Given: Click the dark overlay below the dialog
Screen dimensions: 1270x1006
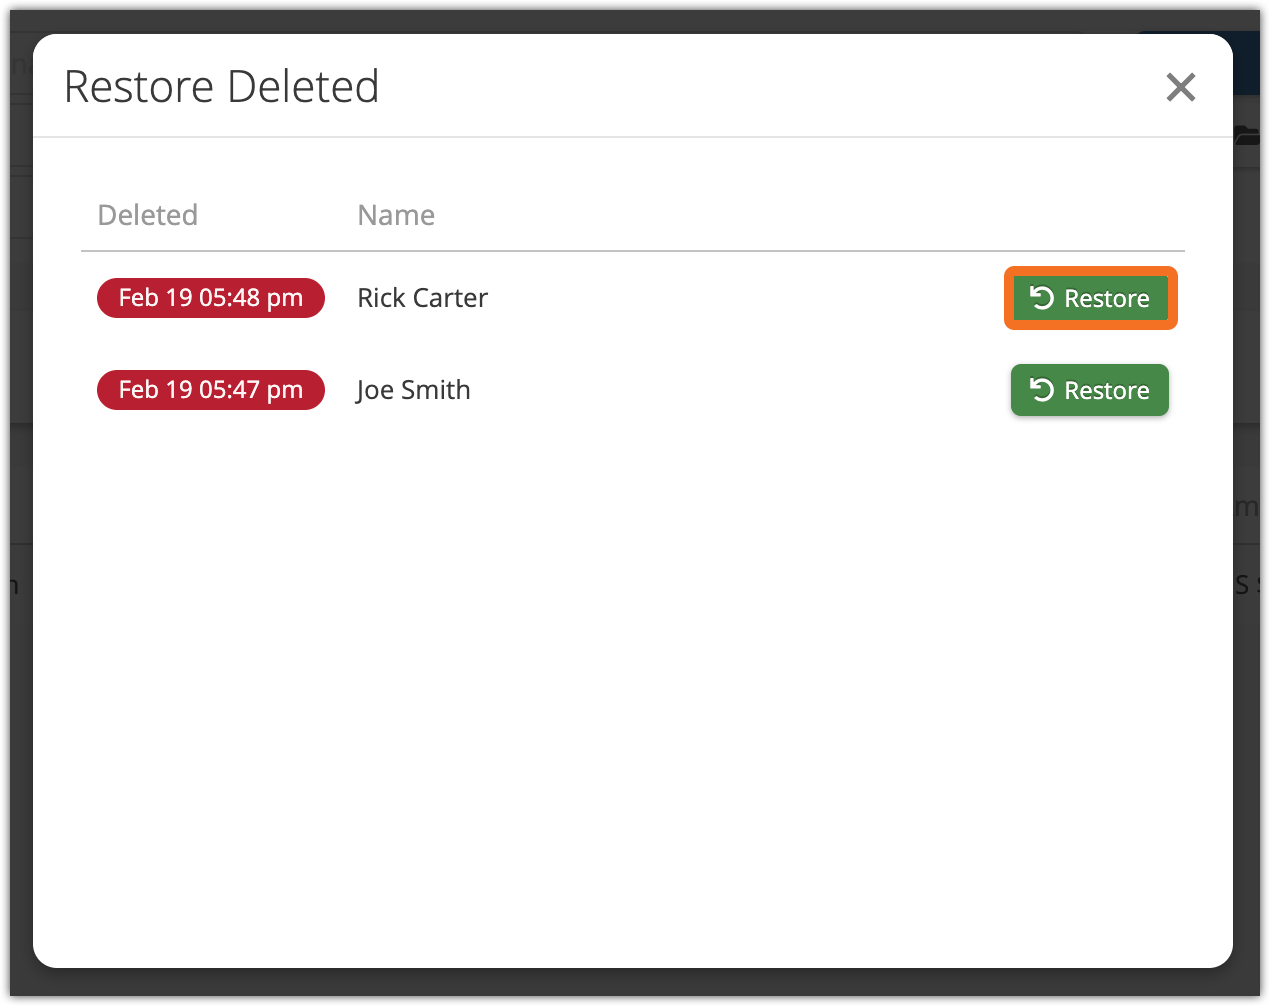Looking at the screenshot, I should coord(635,986).
